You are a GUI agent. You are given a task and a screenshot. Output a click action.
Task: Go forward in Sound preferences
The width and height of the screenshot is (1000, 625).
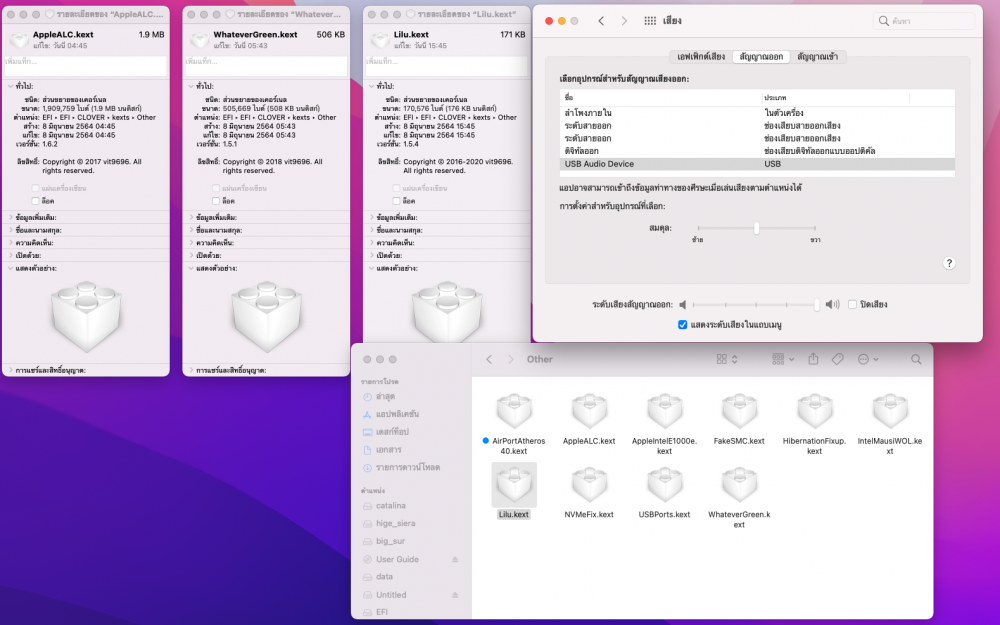(624, 21)
